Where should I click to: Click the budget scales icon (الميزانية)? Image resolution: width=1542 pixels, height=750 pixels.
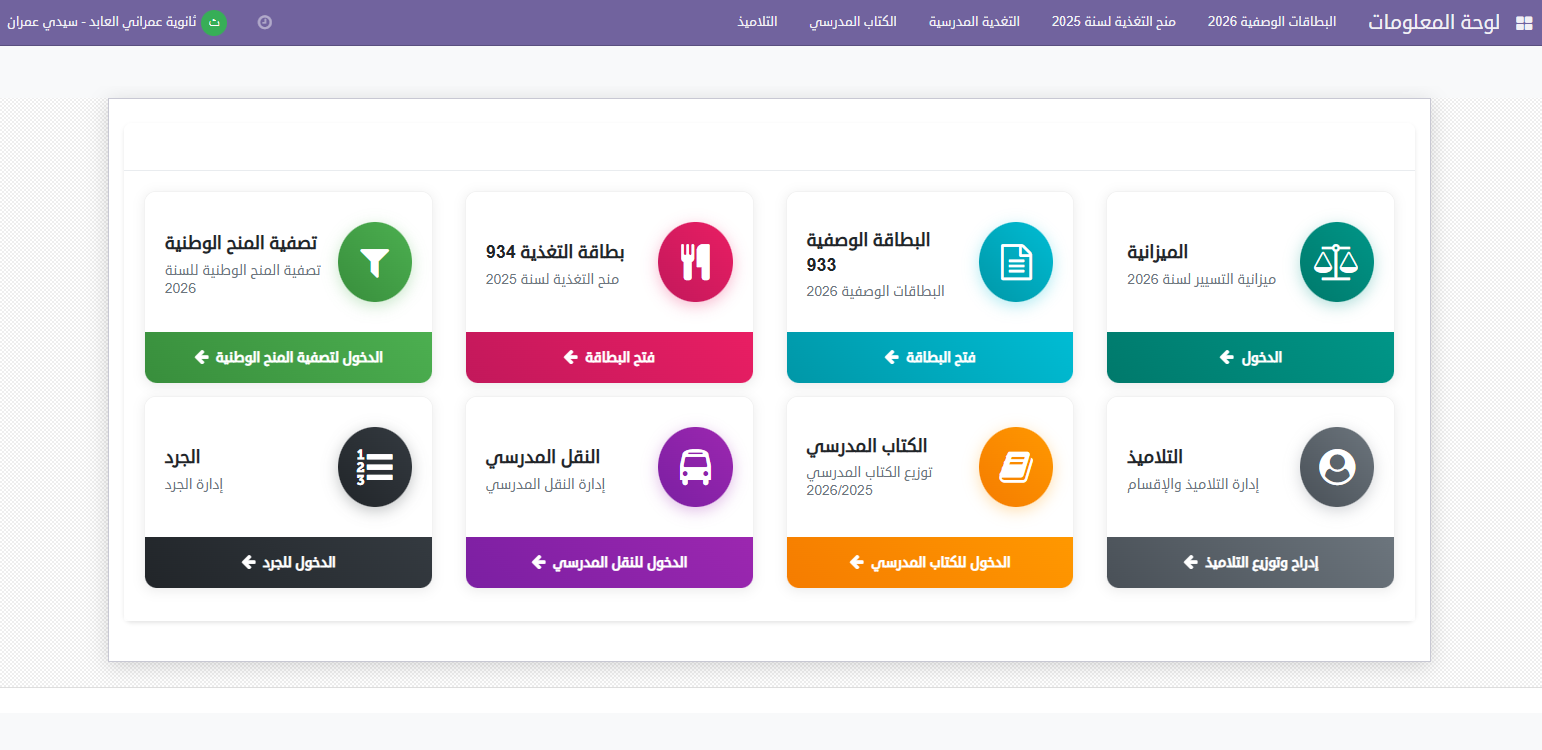pyautogui.click(x=1336, y=262)
